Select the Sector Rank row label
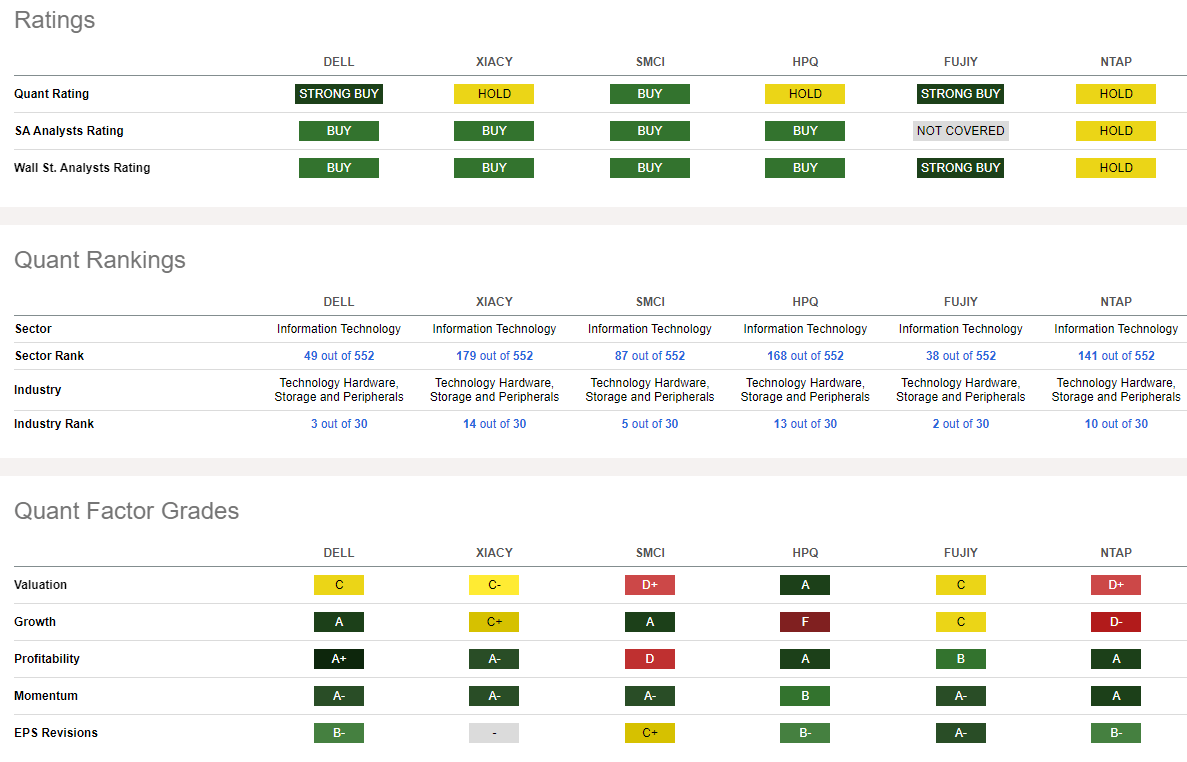 coord(49,356)
